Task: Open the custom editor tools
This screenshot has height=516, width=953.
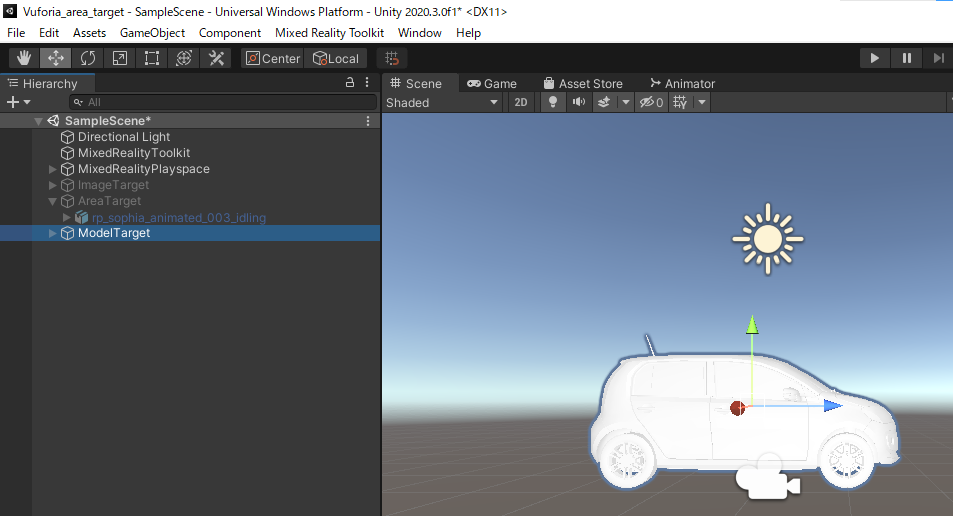Action: click(x=216, y=58)
